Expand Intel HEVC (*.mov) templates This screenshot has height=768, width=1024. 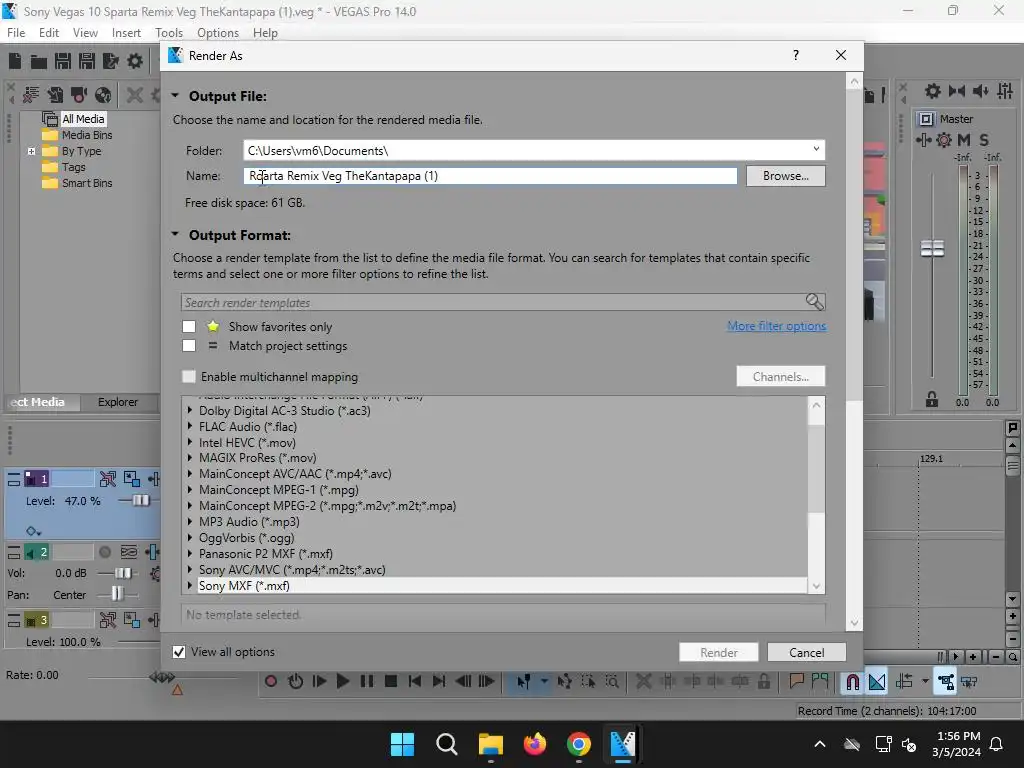[x=190, y=441]
